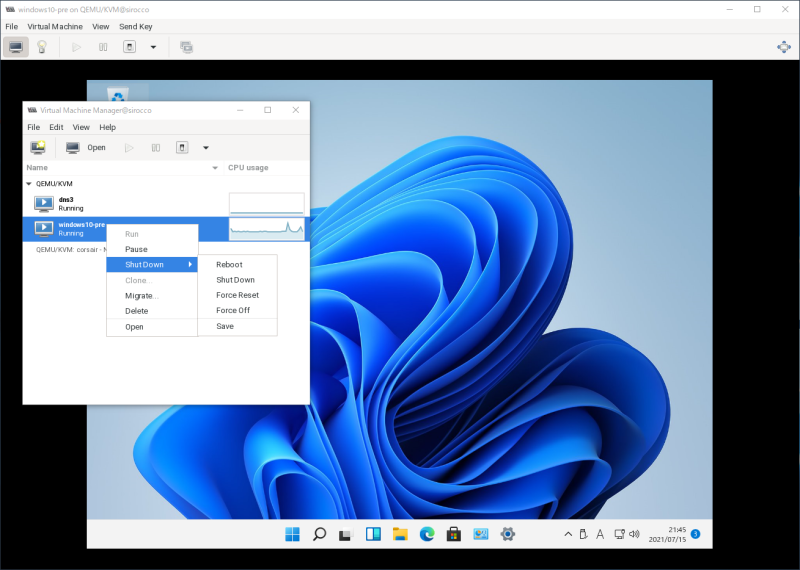Open viewer toolbar shutdown options dropdown arrow

click(153, 47)
